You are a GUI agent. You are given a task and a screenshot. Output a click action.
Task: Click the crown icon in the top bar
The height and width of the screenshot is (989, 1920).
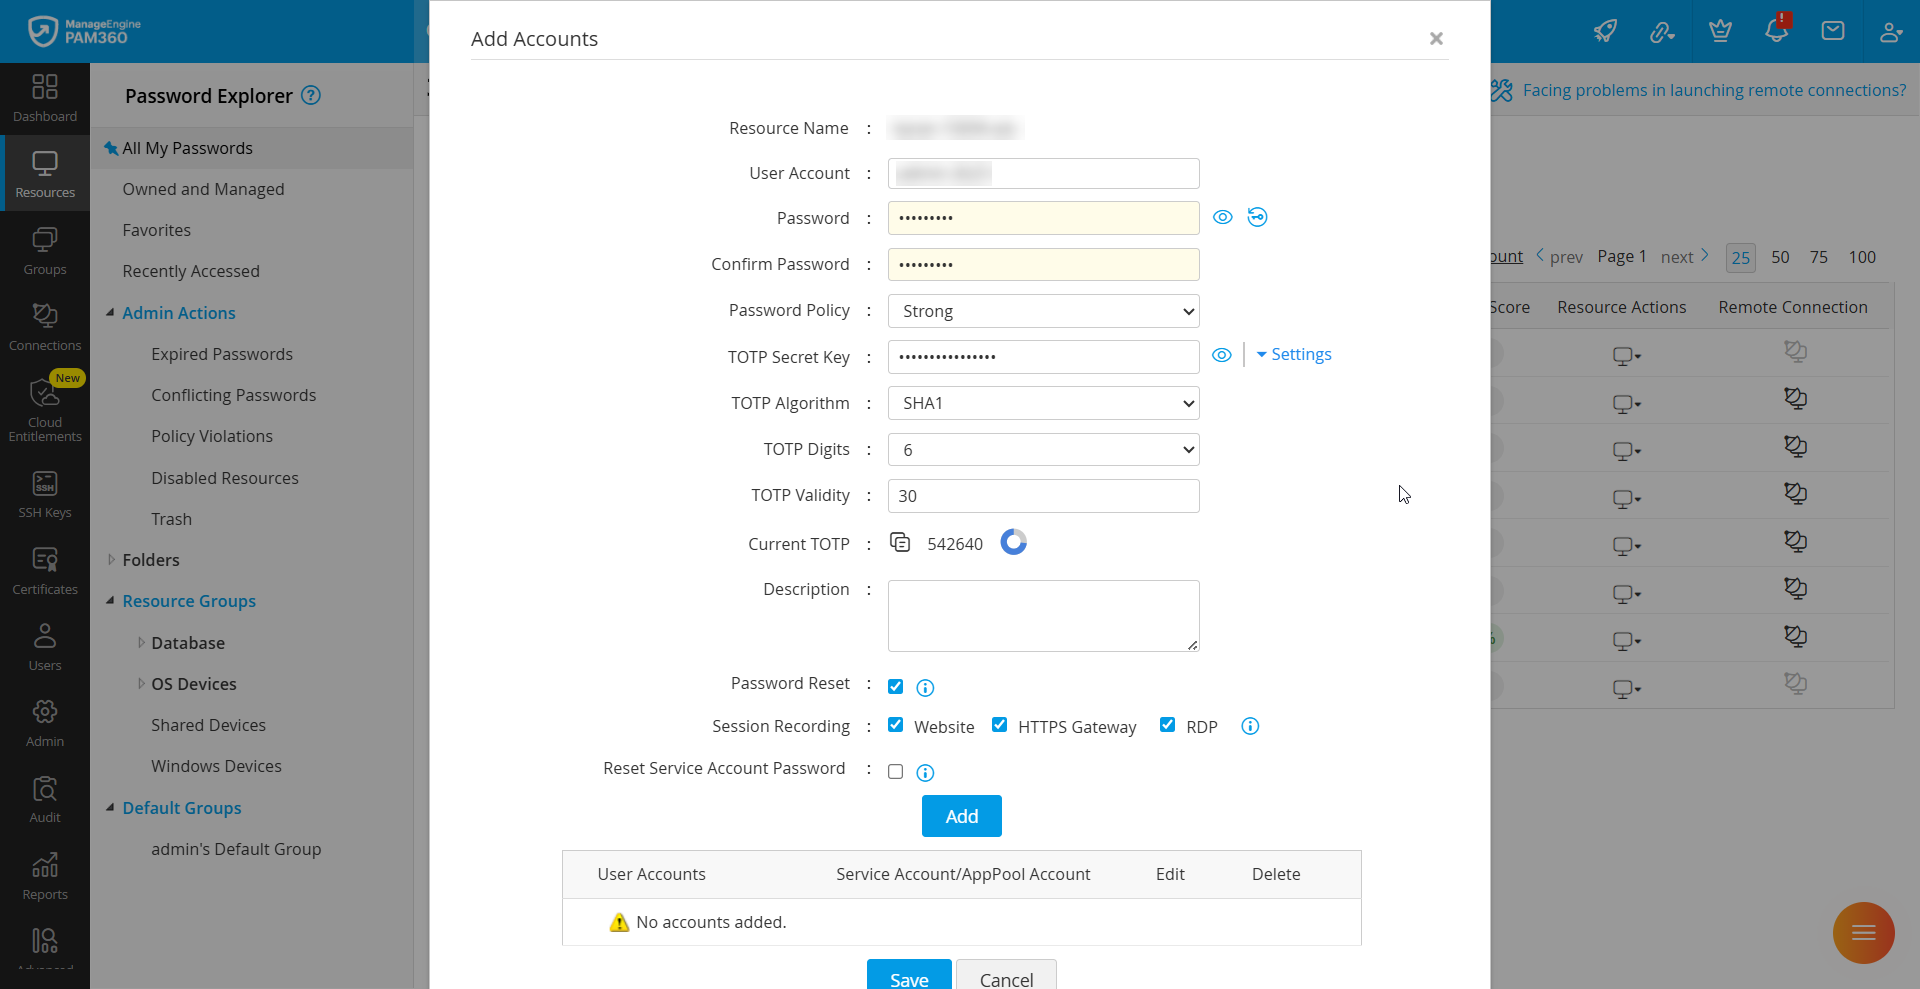coord(1720,31)
